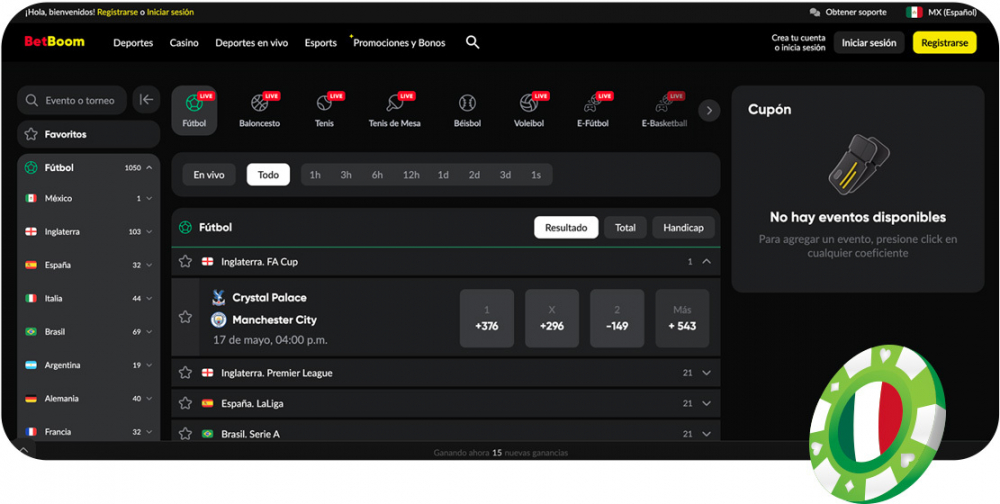Screen dimensions: 1000x504
Task: Select the Baloncesto sport icon
Action: tap(260, 110)
